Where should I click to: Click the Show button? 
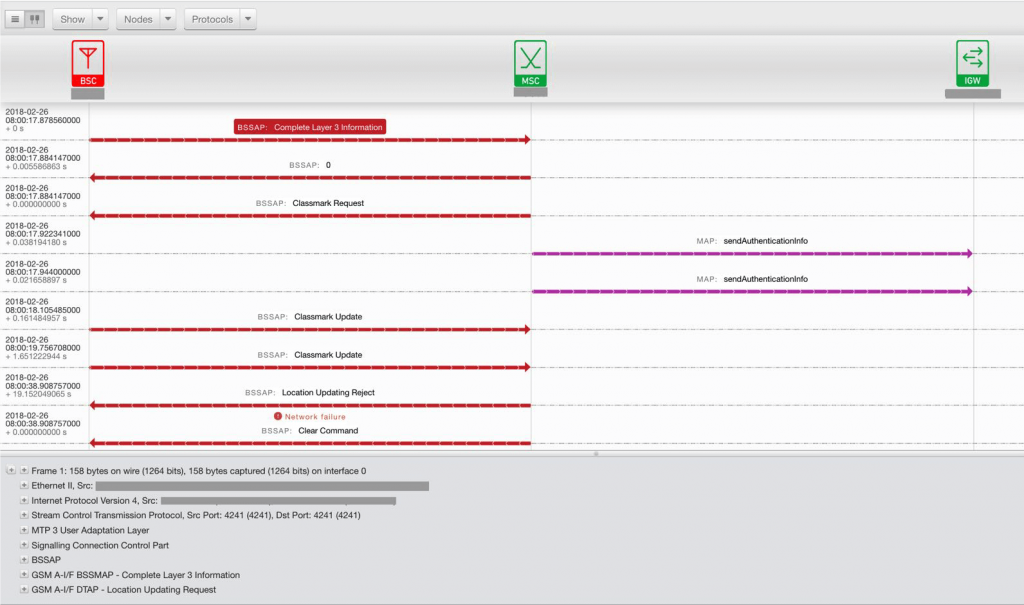click(x=73, y=19)
